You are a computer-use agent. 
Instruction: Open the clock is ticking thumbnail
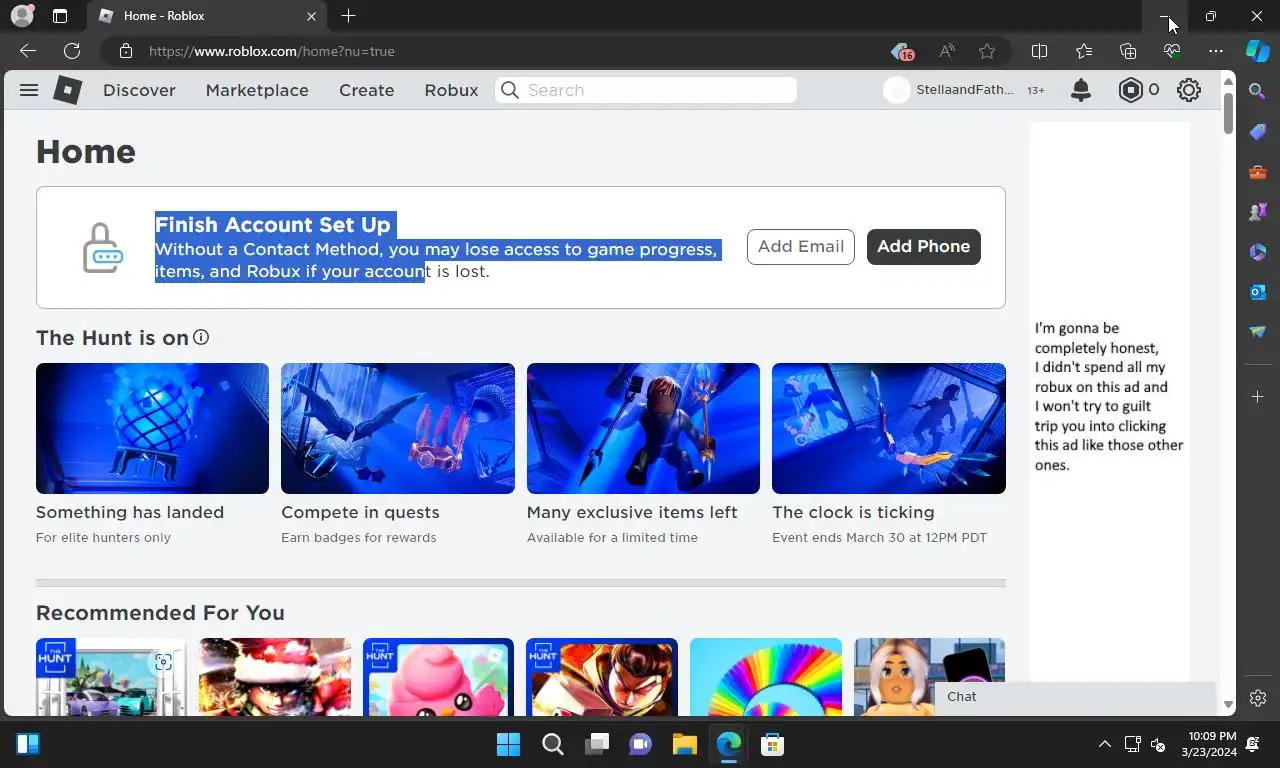[889, 428]
